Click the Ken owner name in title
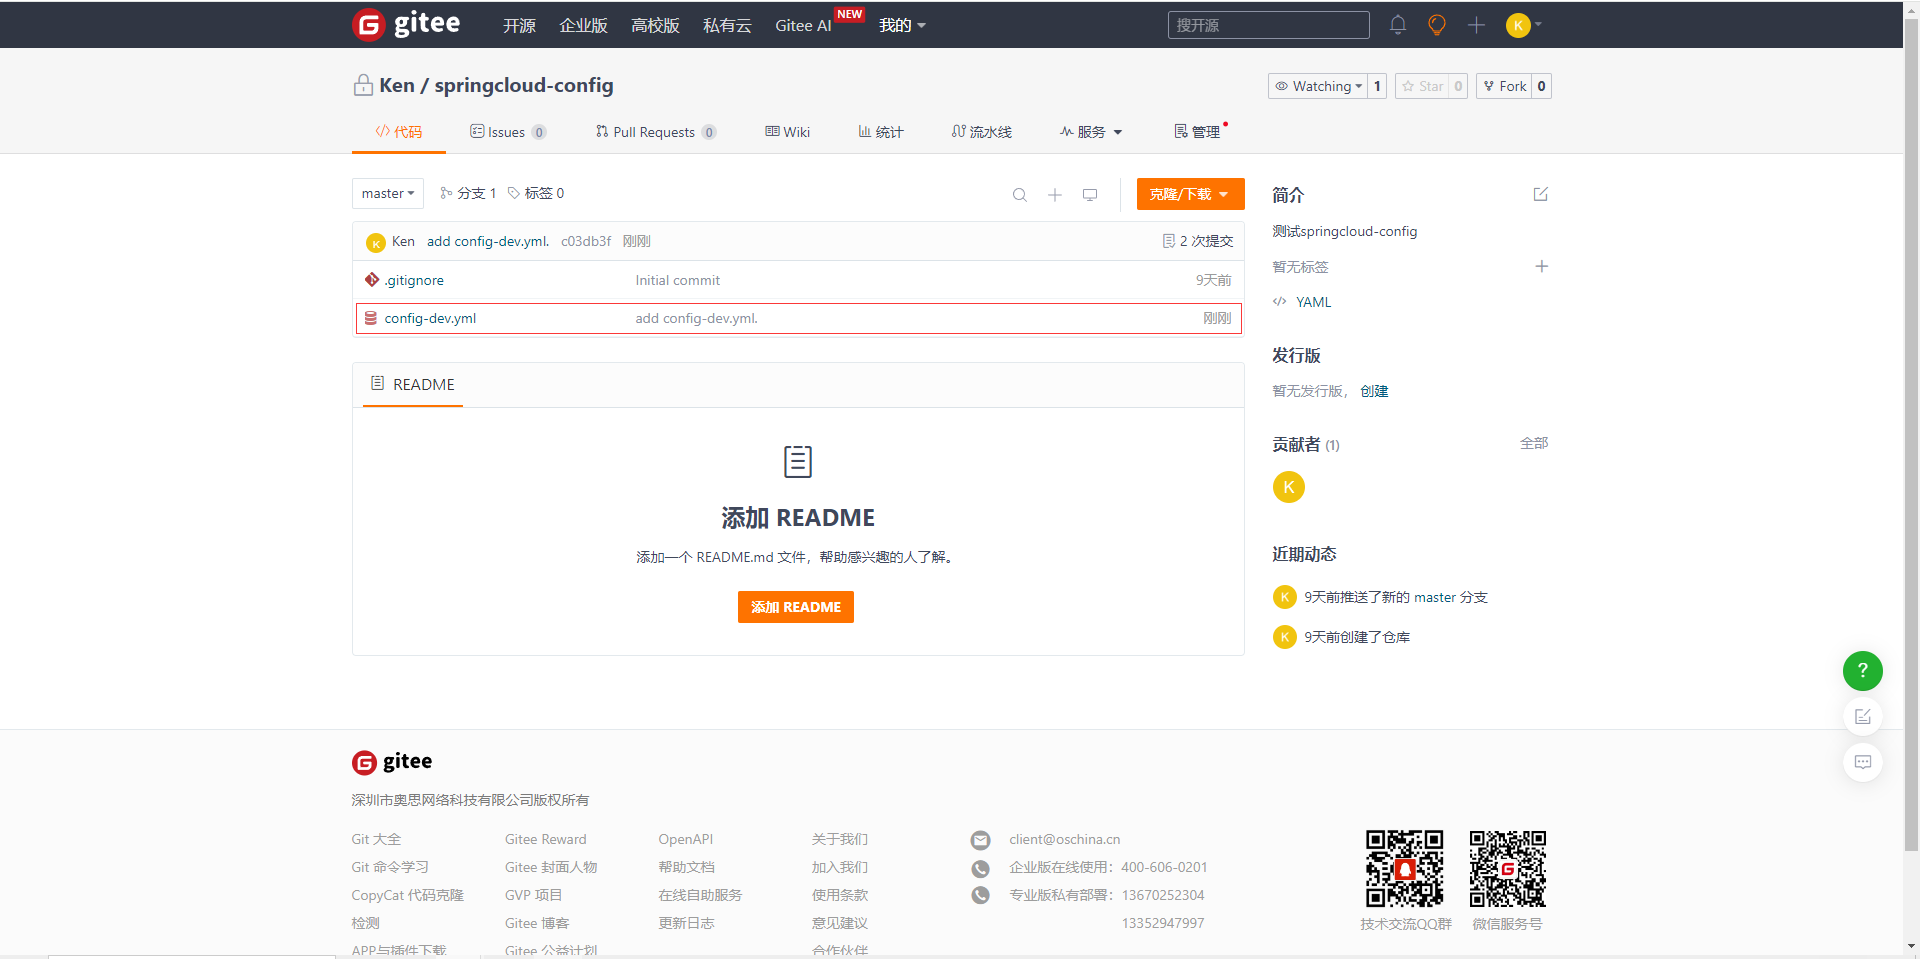 [397, 86]
